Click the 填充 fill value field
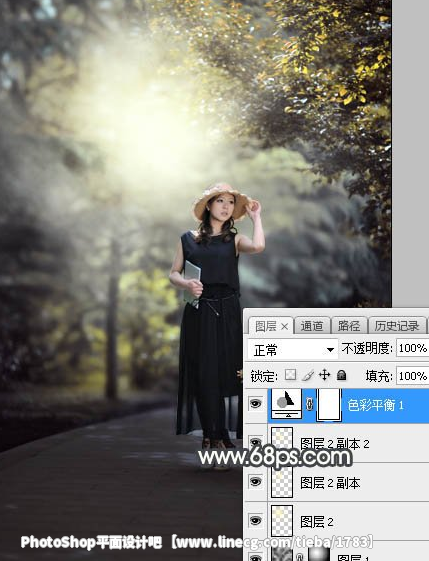This screenshot has height=561, width=429. 412,376
